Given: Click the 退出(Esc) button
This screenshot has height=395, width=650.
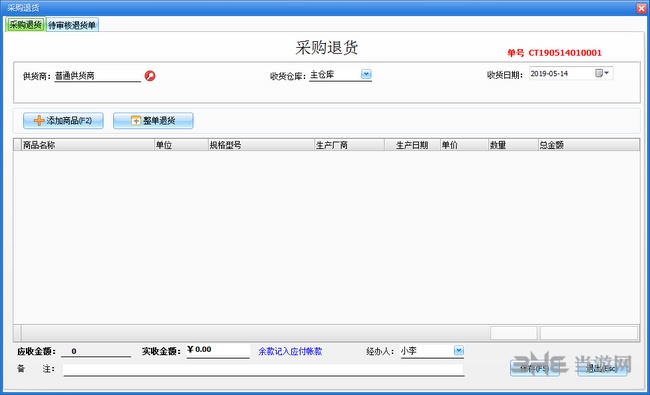Looking at the screenshot, I should click(602, 368).
